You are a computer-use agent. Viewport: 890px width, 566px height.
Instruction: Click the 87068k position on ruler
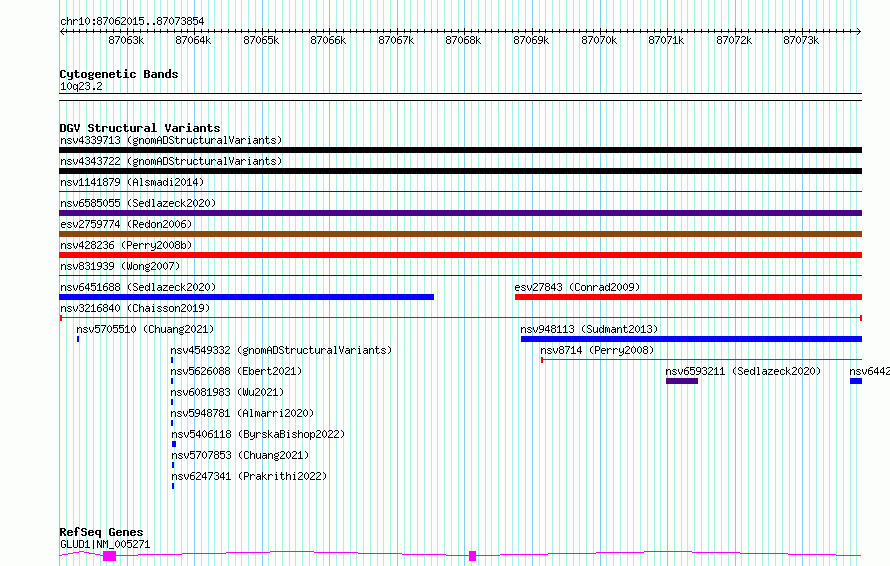coord(463,40)
